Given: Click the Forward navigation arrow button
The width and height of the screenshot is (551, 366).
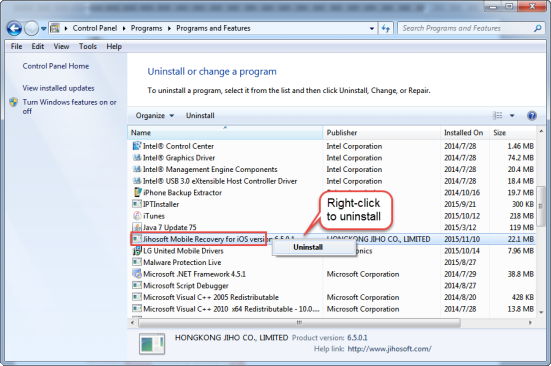Looking at the screenshot, I should [x=31, y=28].
